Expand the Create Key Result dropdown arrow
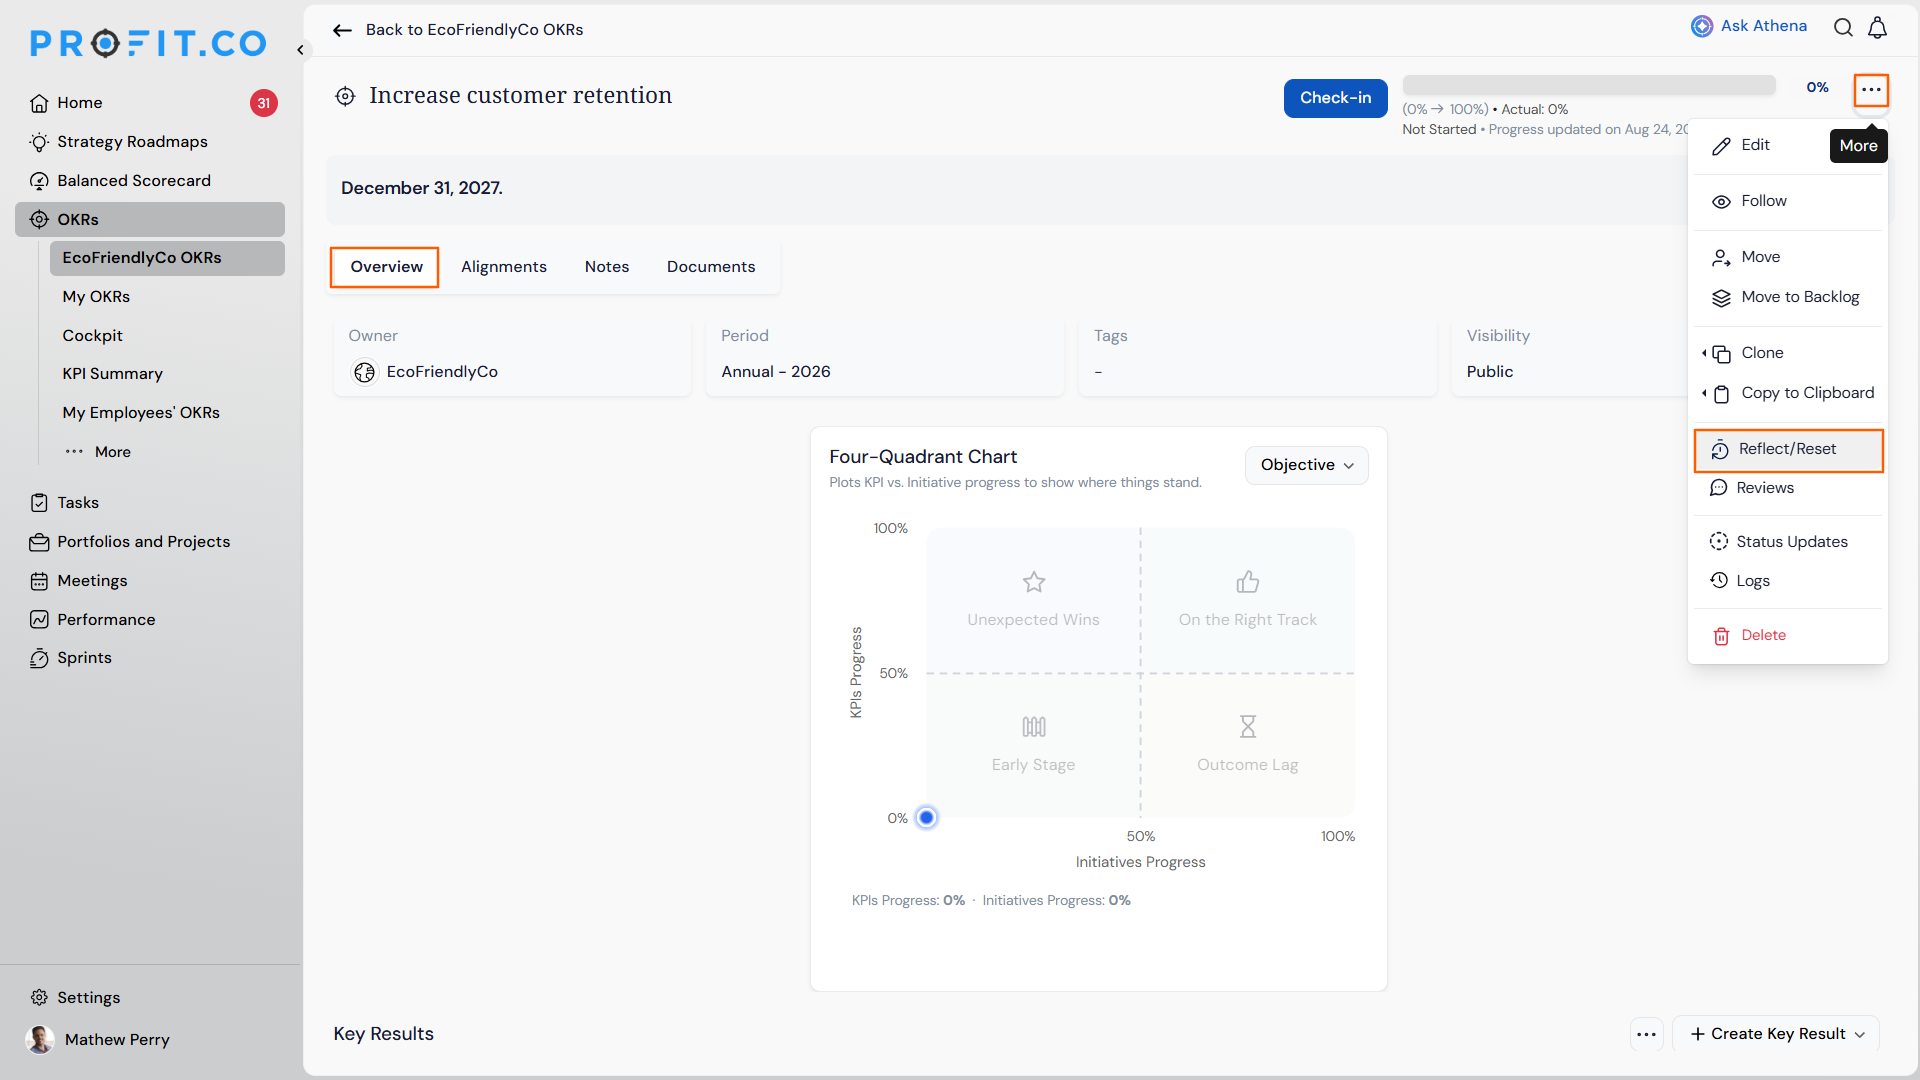This screenshot has width=1920, height=1080. click(1860, 1035)
